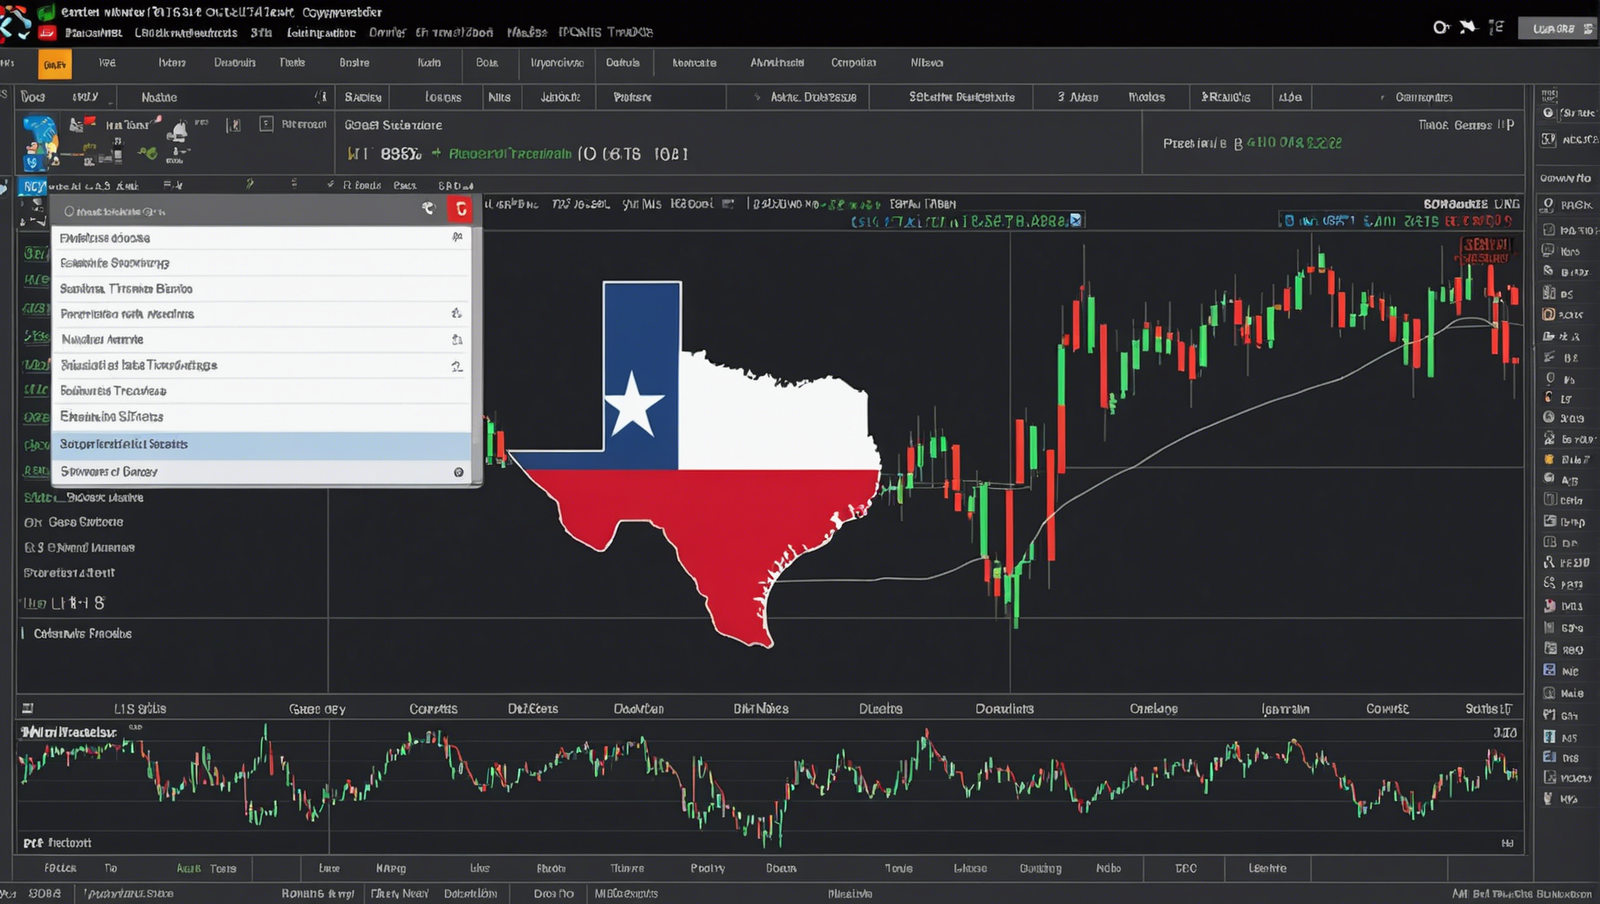Click the 'Poolty' label in the bottom tab strip
Image resolution: width=1600 pixels, height=904 pixels.
click(707, 868)
